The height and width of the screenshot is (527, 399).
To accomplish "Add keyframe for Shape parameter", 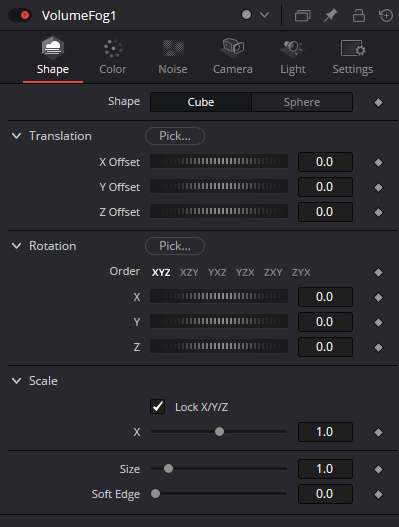I will tap(378, 103).
